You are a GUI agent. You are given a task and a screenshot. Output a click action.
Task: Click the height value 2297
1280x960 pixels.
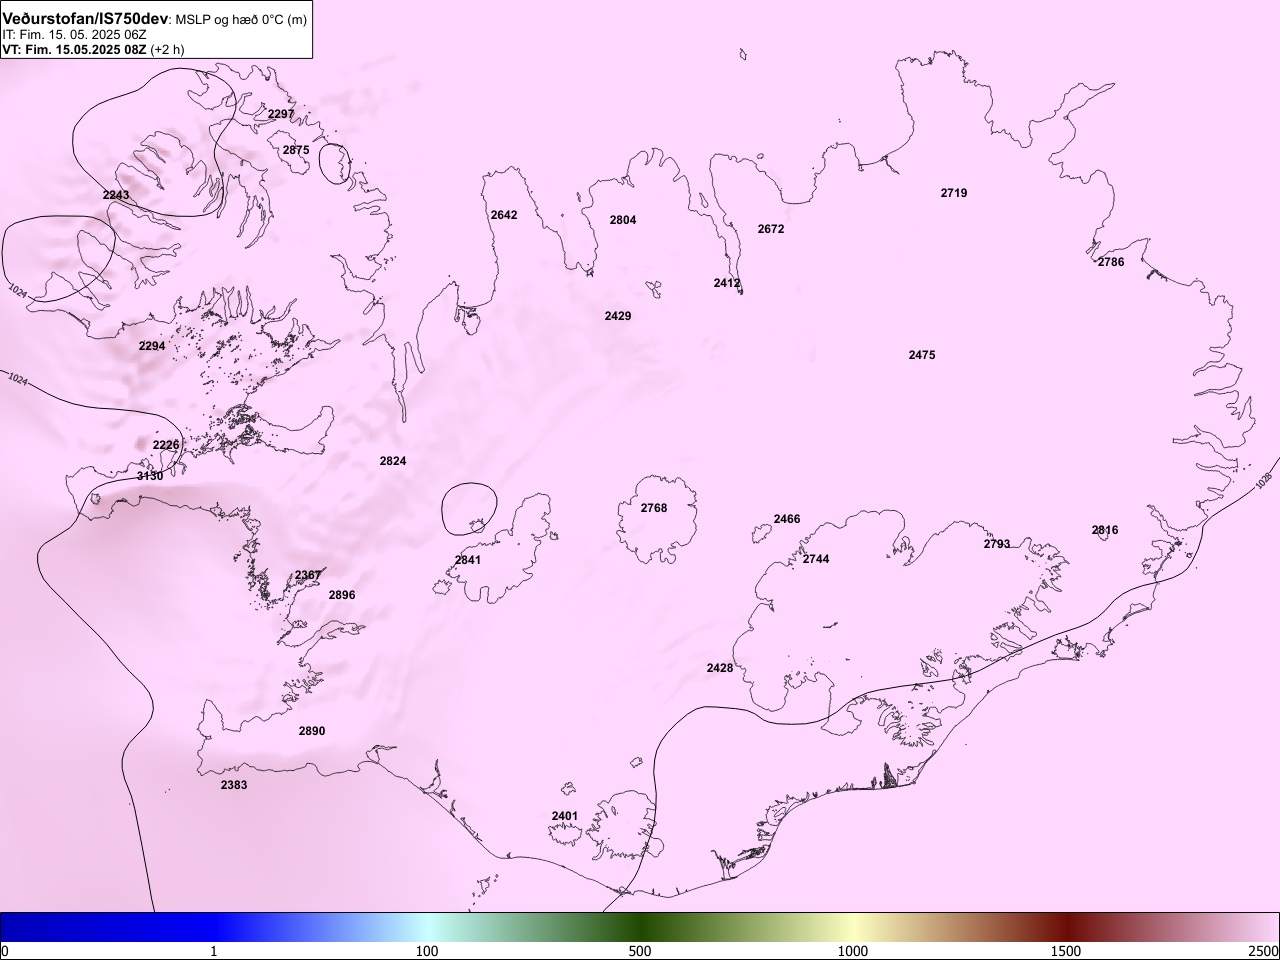[x=281, y=114]
